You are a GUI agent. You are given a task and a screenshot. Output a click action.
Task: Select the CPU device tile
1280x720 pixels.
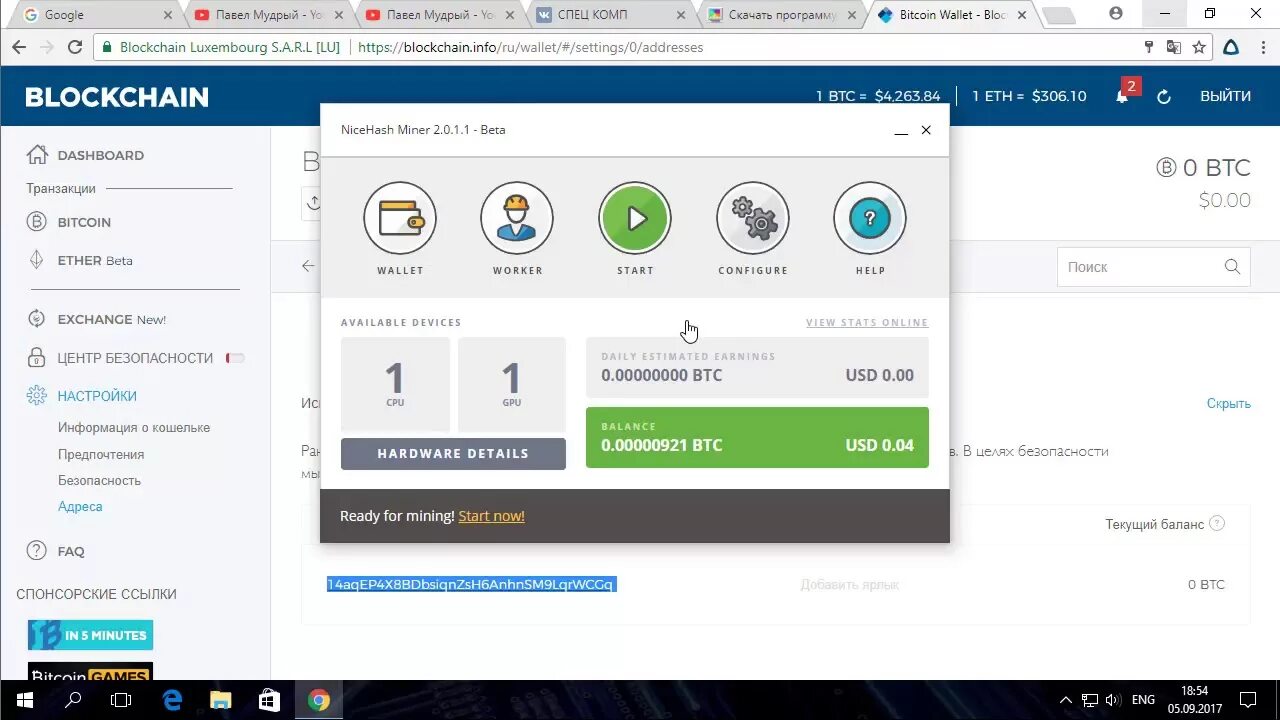click(x=395, y=384)
